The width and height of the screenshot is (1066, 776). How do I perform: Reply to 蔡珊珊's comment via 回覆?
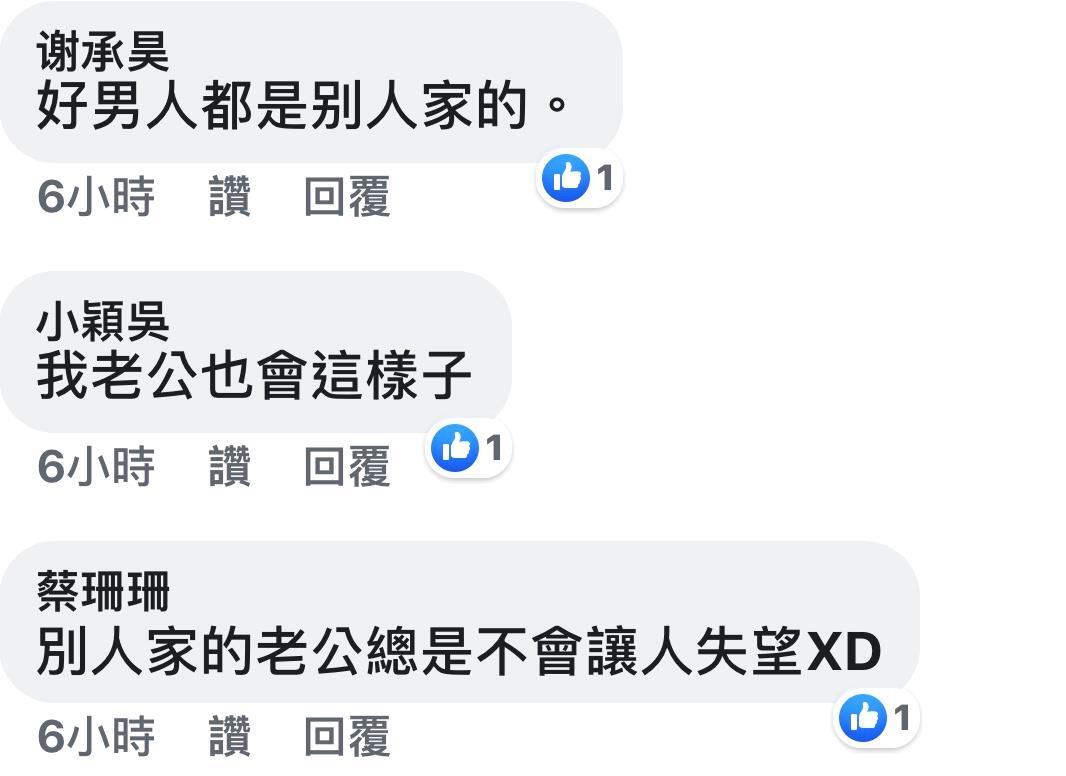(x=347, y=736)
